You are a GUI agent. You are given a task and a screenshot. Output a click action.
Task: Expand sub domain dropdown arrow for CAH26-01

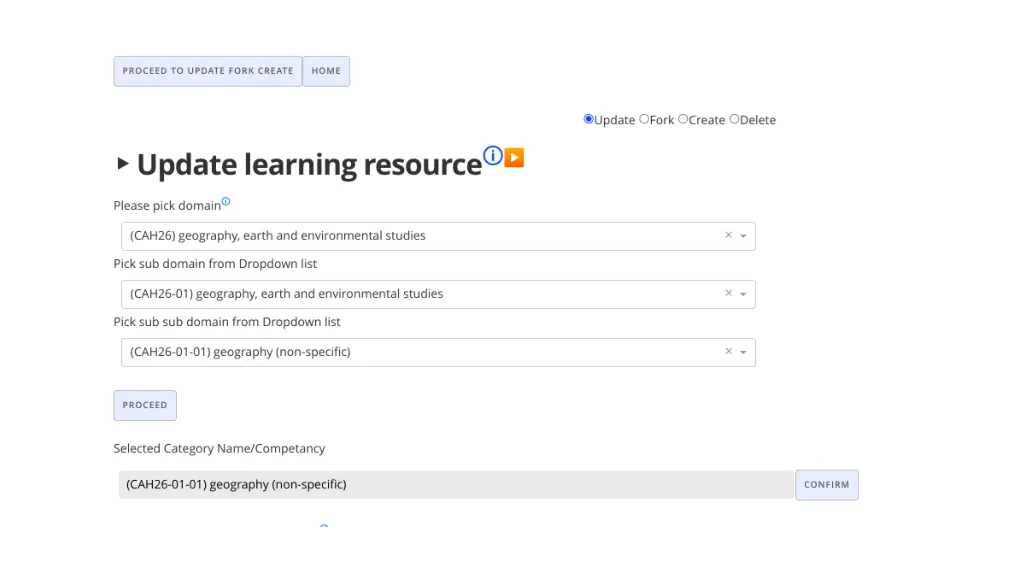pos(743,294)
